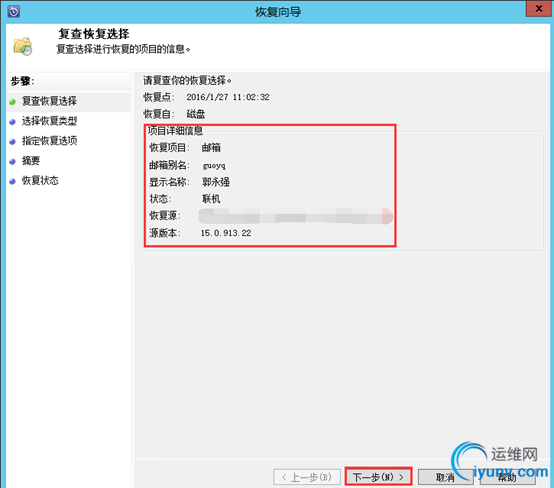The height and width of the screenshot is (488, 554).
Task: Click the 邮箱别名: field label
Action: pyautogui.click(x=170, y=165)
